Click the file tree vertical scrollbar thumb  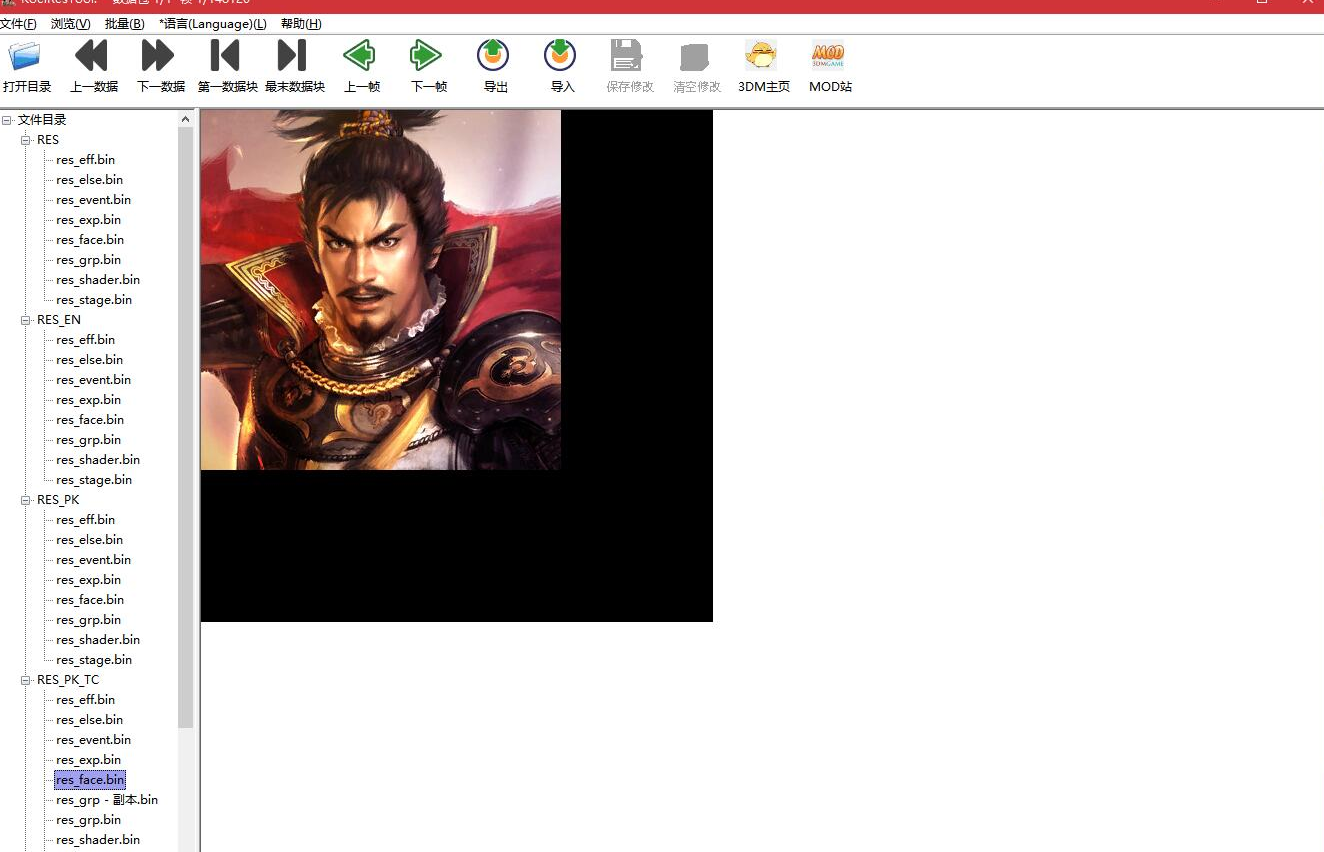click(x=185, y=428)
